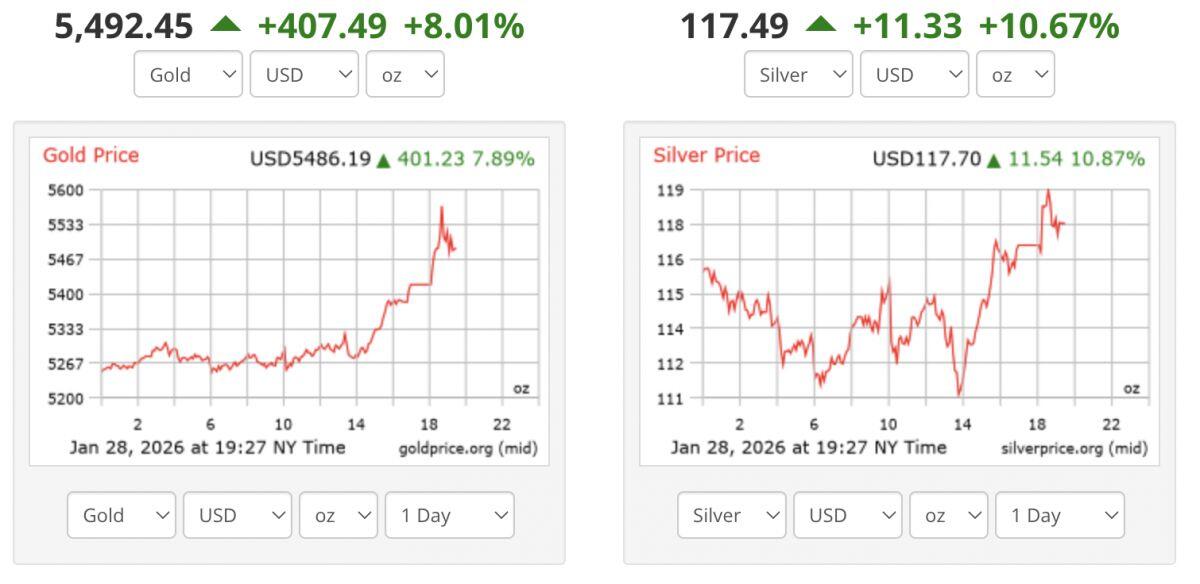
Task: Expand the top gold oz unit dropdown
Action: pyautogui.click(x=405, y=75)
